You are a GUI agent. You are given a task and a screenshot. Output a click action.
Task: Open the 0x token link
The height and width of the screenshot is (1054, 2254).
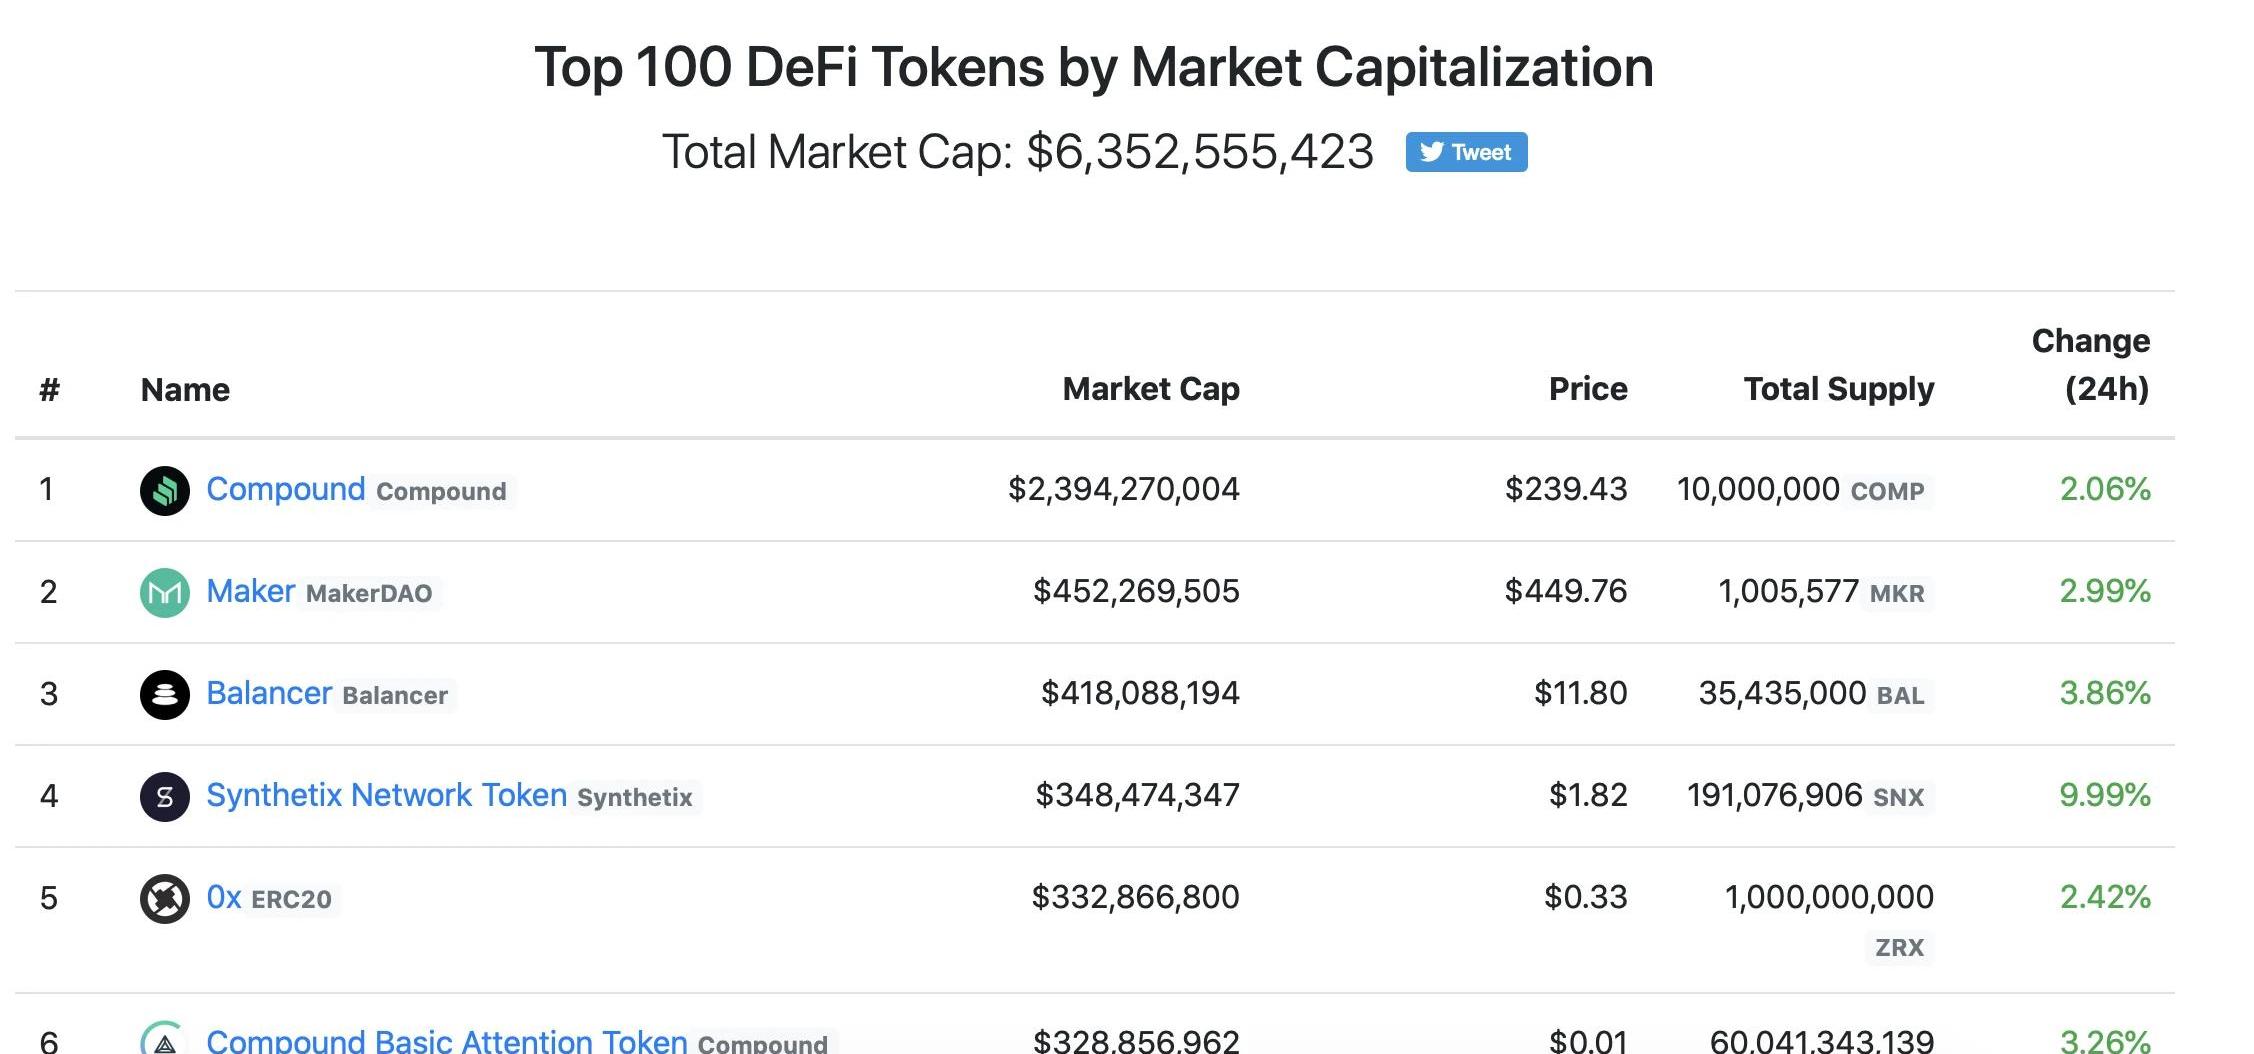pos(223,897)
